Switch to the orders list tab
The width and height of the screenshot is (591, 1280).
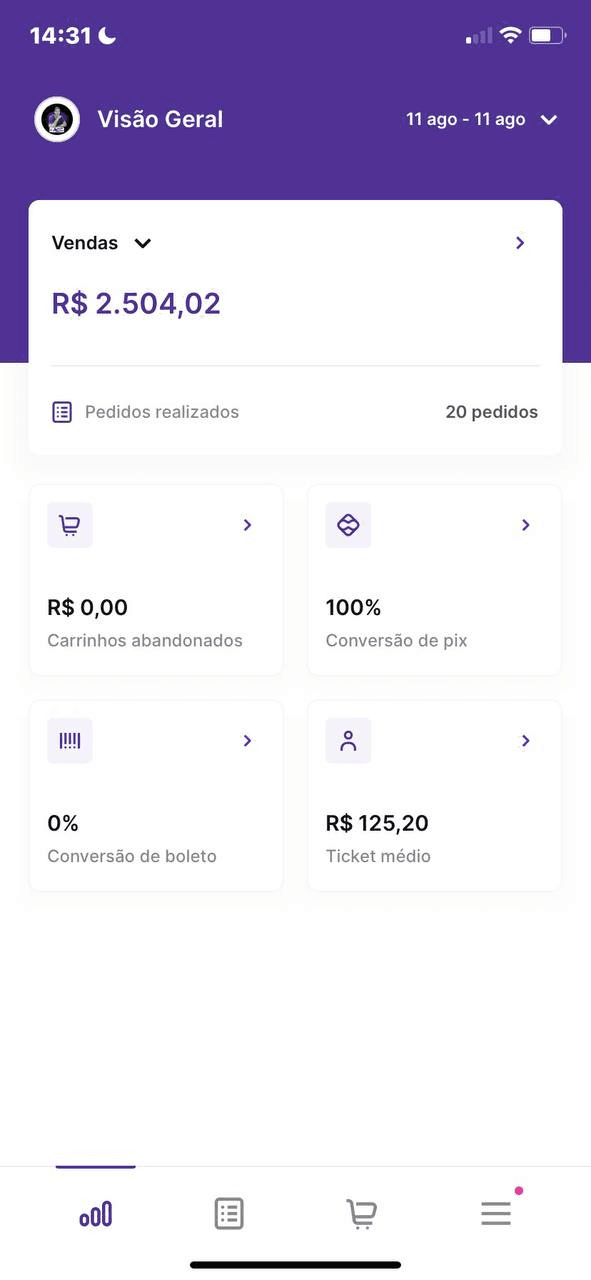229,1214
